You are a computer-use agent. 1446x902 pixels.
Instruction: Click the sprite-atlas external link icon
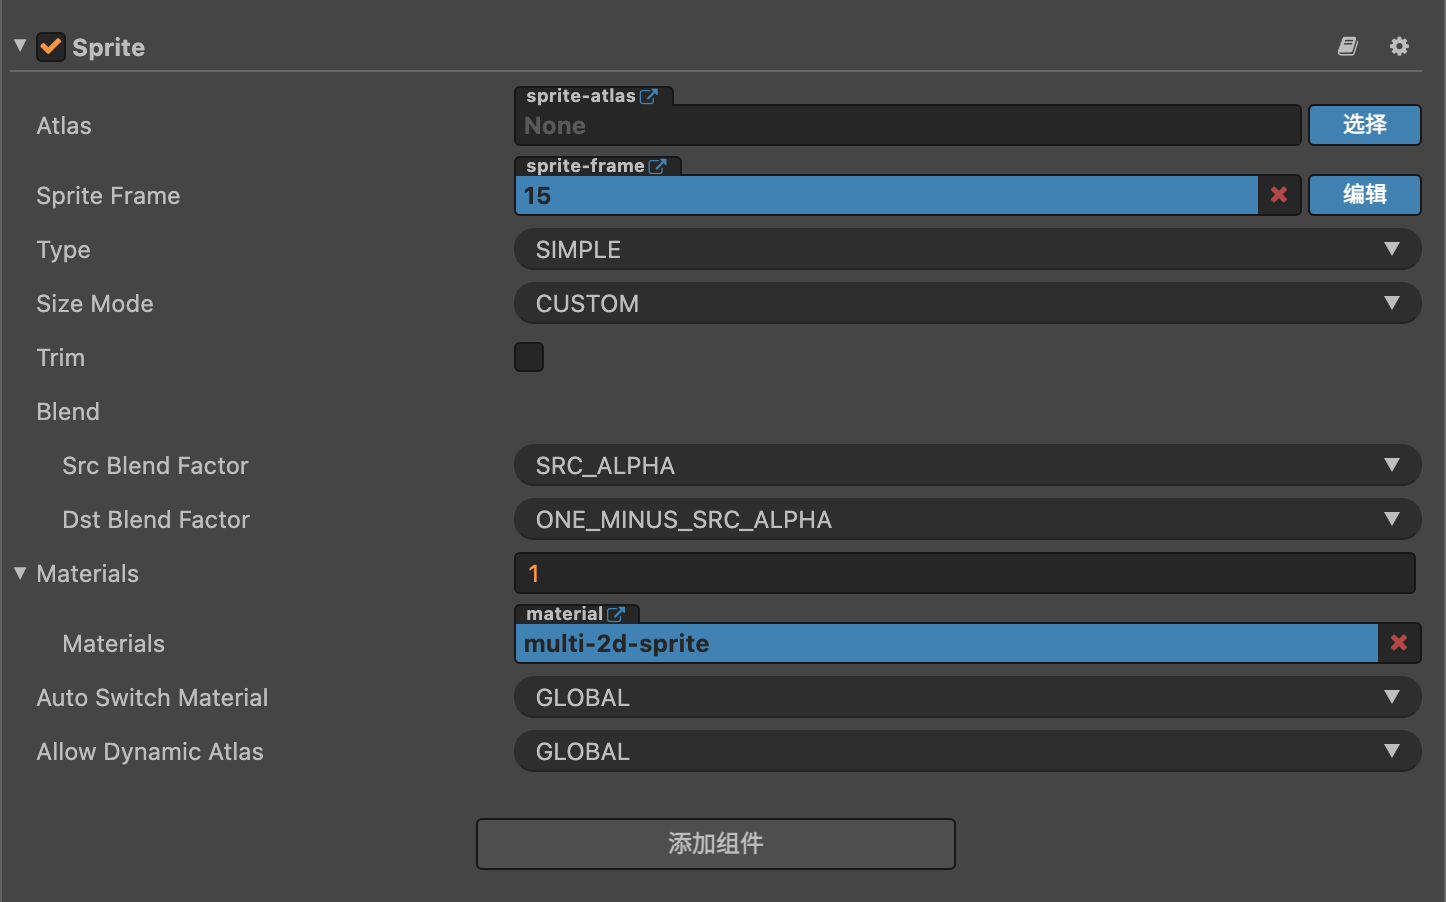coord(649,96)
